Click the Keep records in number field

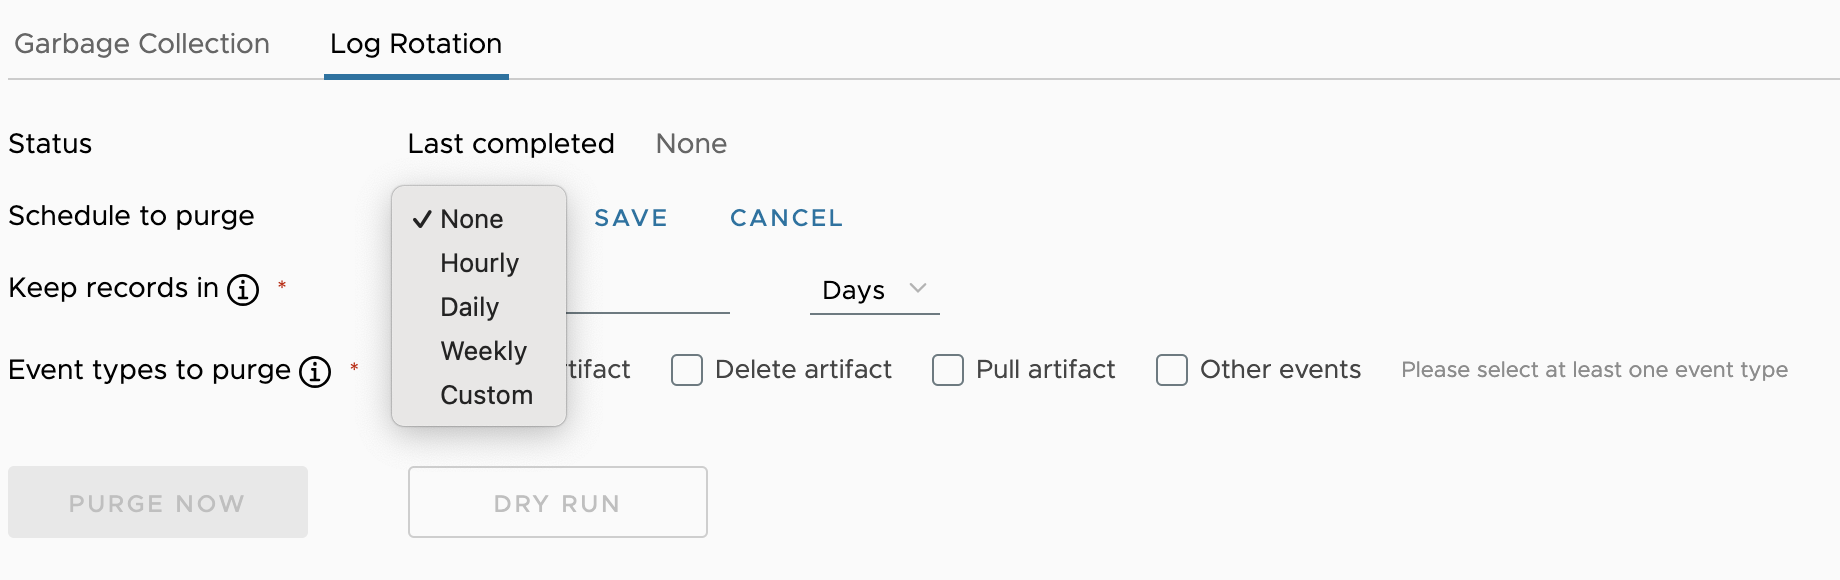(x=650, y=300)
